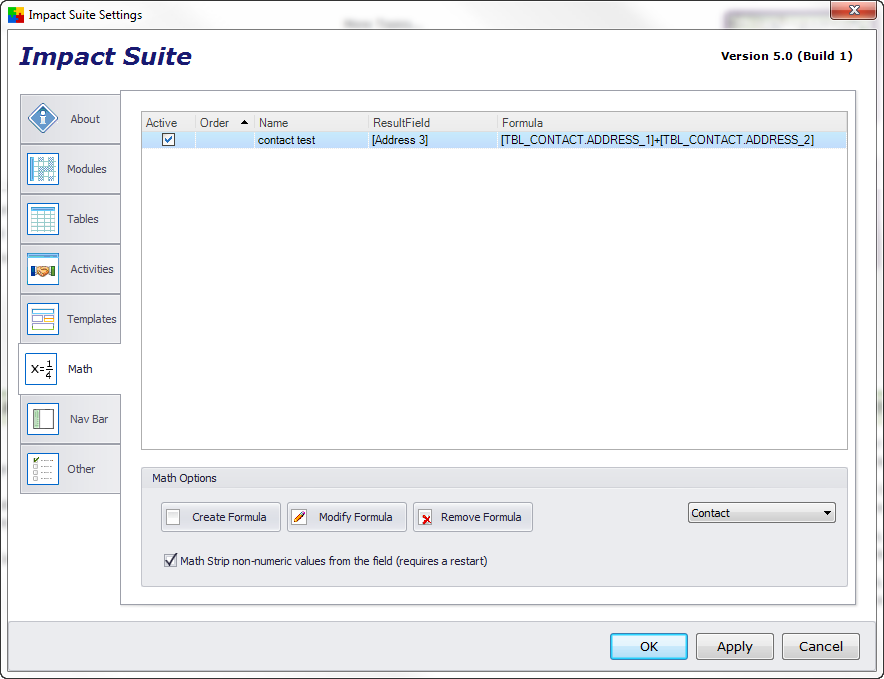
Task: Confirm settings with OK
Action: pos(648,646)
